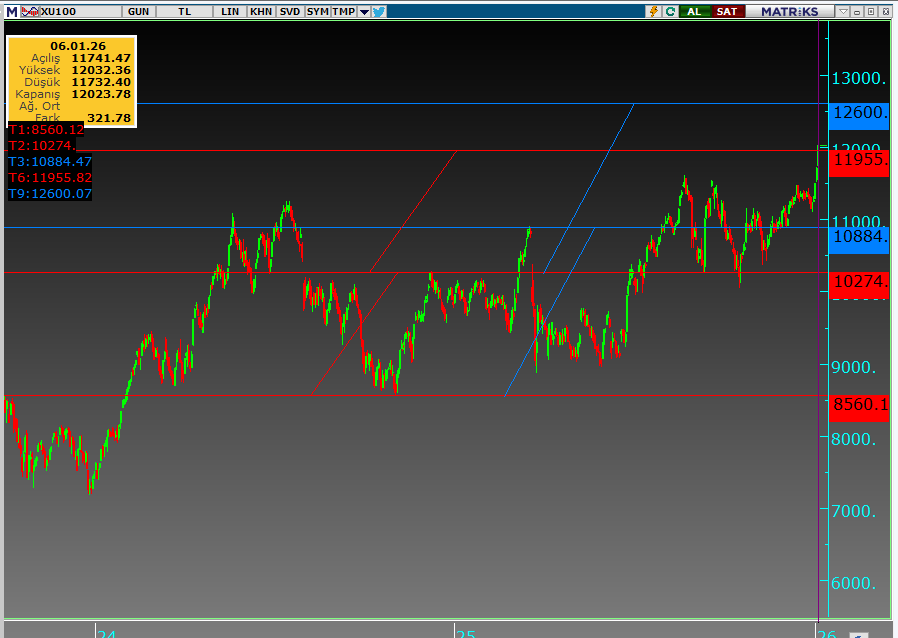Expand the dropdown arrow after TMP
Screen dimensions: 898x638
364,11
